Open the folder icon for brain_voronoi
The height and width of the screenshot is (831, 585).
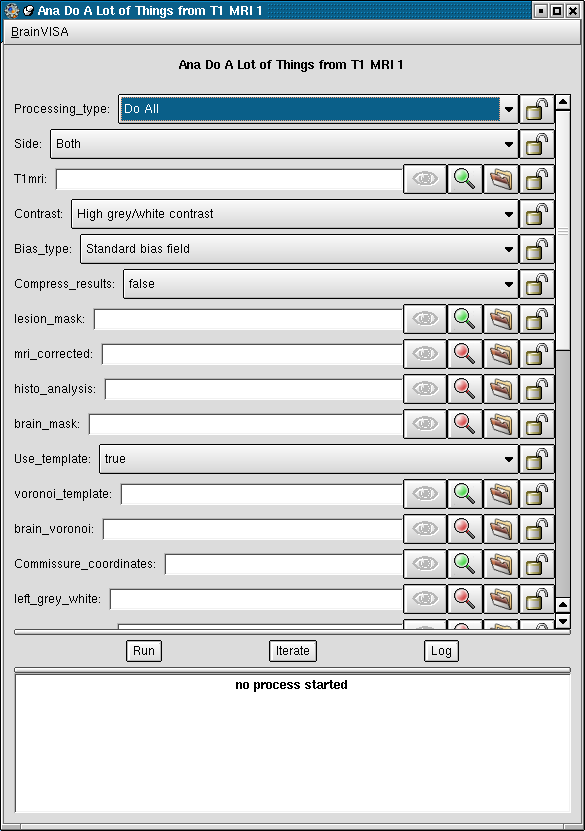[x=501, y=528]
